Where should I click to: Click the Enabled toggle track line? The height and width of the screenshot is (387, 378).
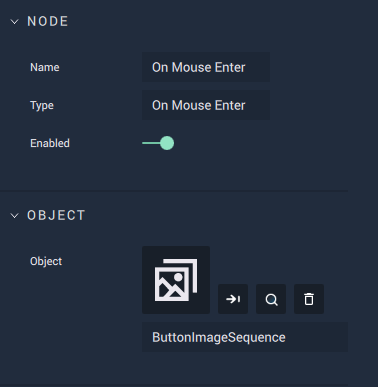tap(151, 143)
